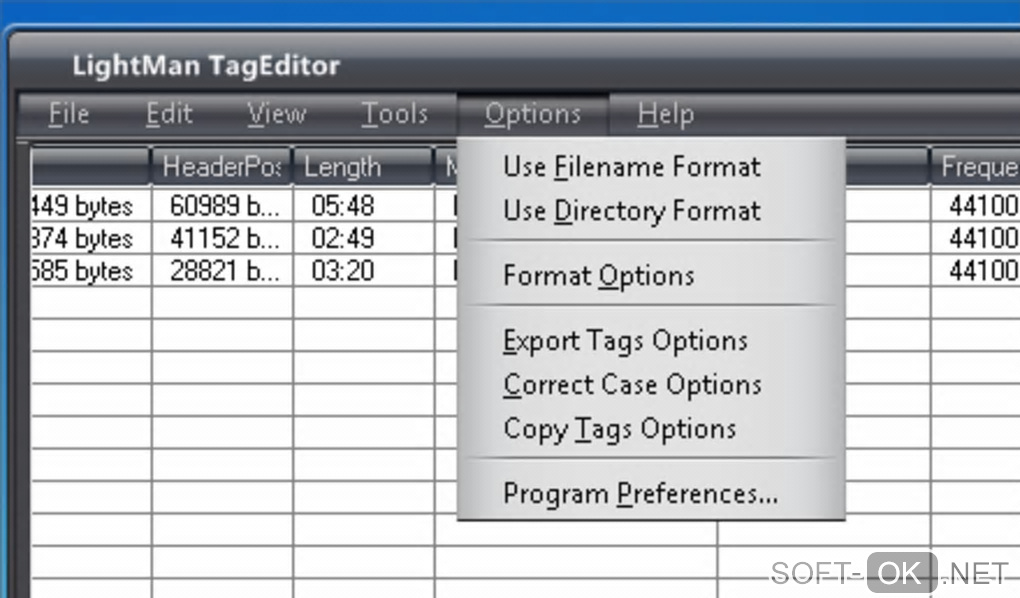Select the row with length 02:49
1020x598 pixels.
pos(342,238)
